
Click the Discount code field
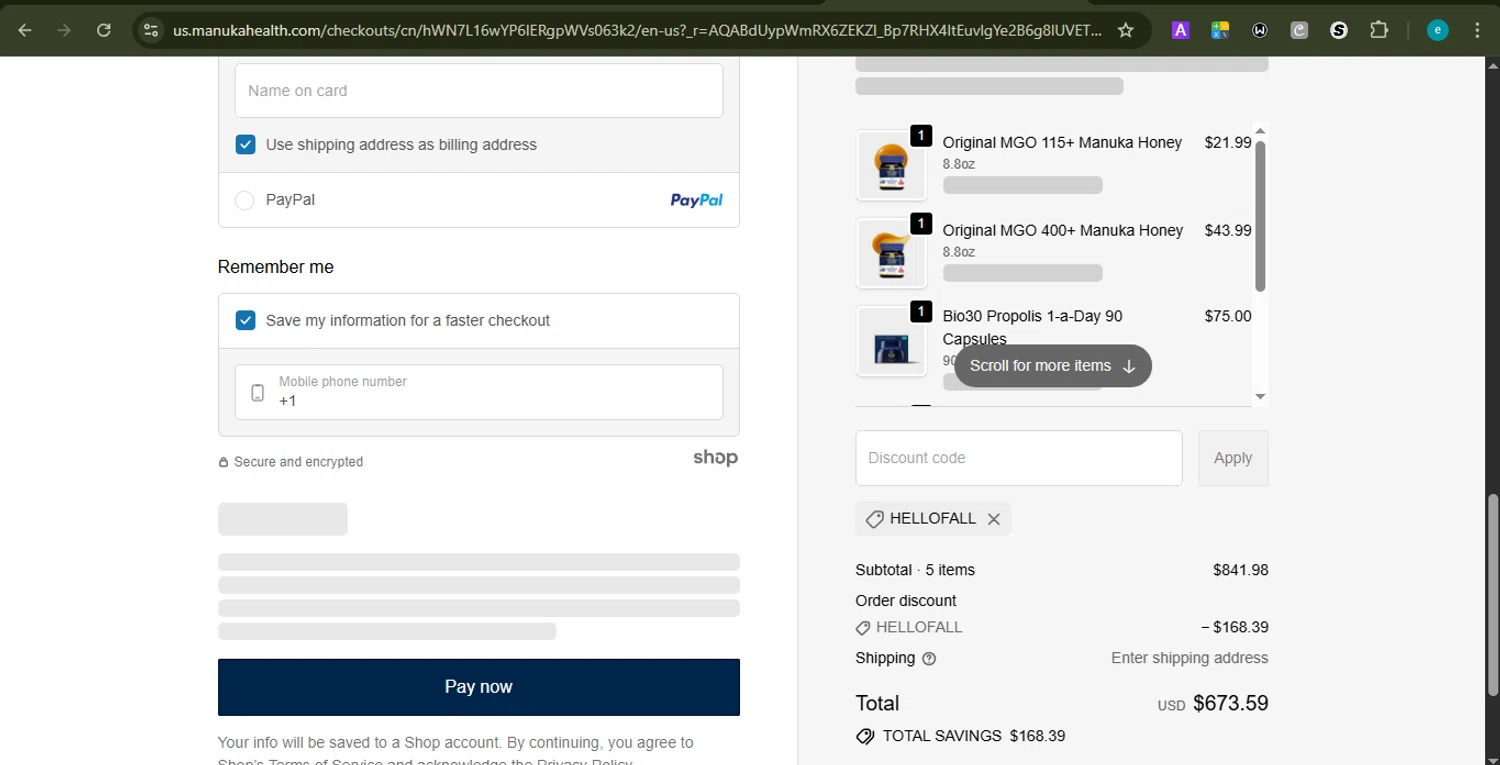click(1019, 458)
